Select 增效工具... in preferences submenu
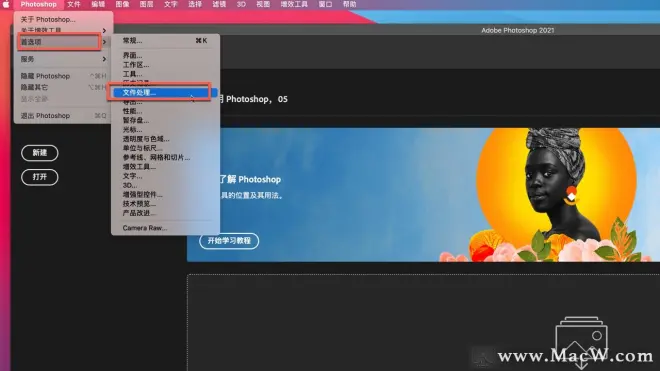Viewport: 660px width, 371px height. (x=165, y=166)
